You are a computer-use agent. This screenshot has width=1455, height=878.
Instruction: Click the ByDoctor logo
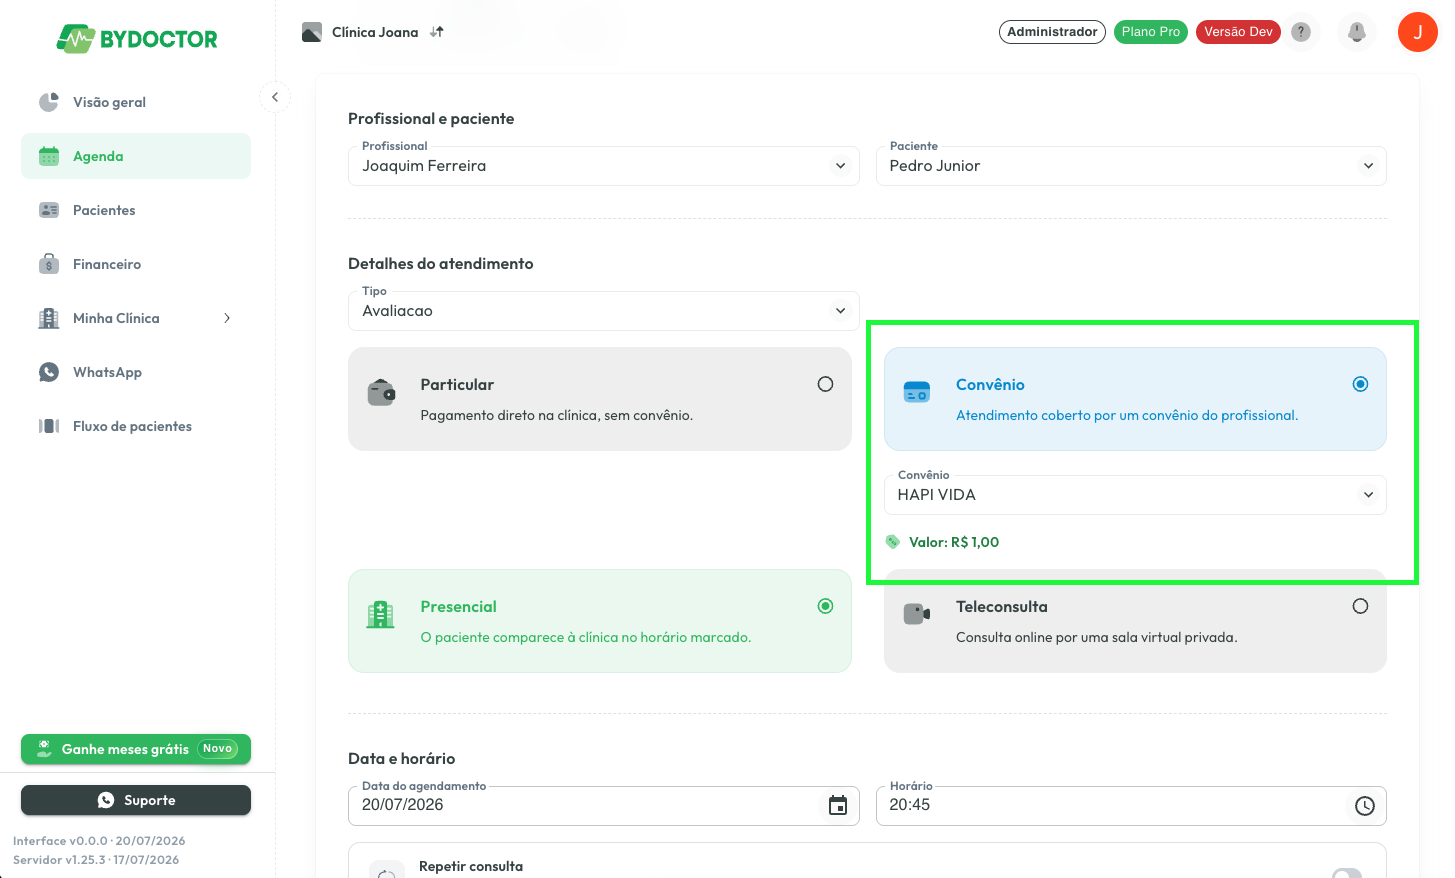137,39
